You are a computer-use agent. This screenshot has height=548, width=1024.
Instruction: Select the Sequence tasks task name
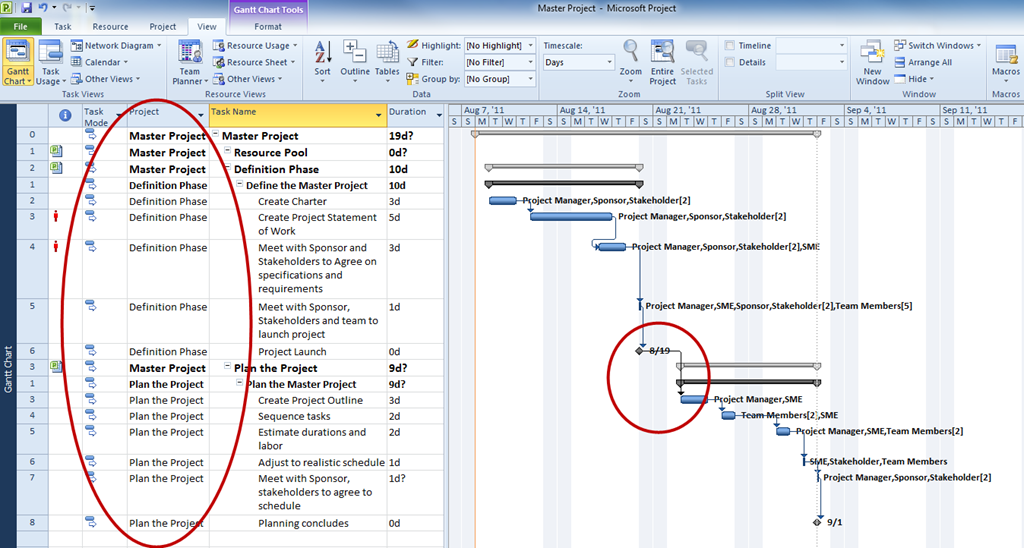(x=294, y=416)
